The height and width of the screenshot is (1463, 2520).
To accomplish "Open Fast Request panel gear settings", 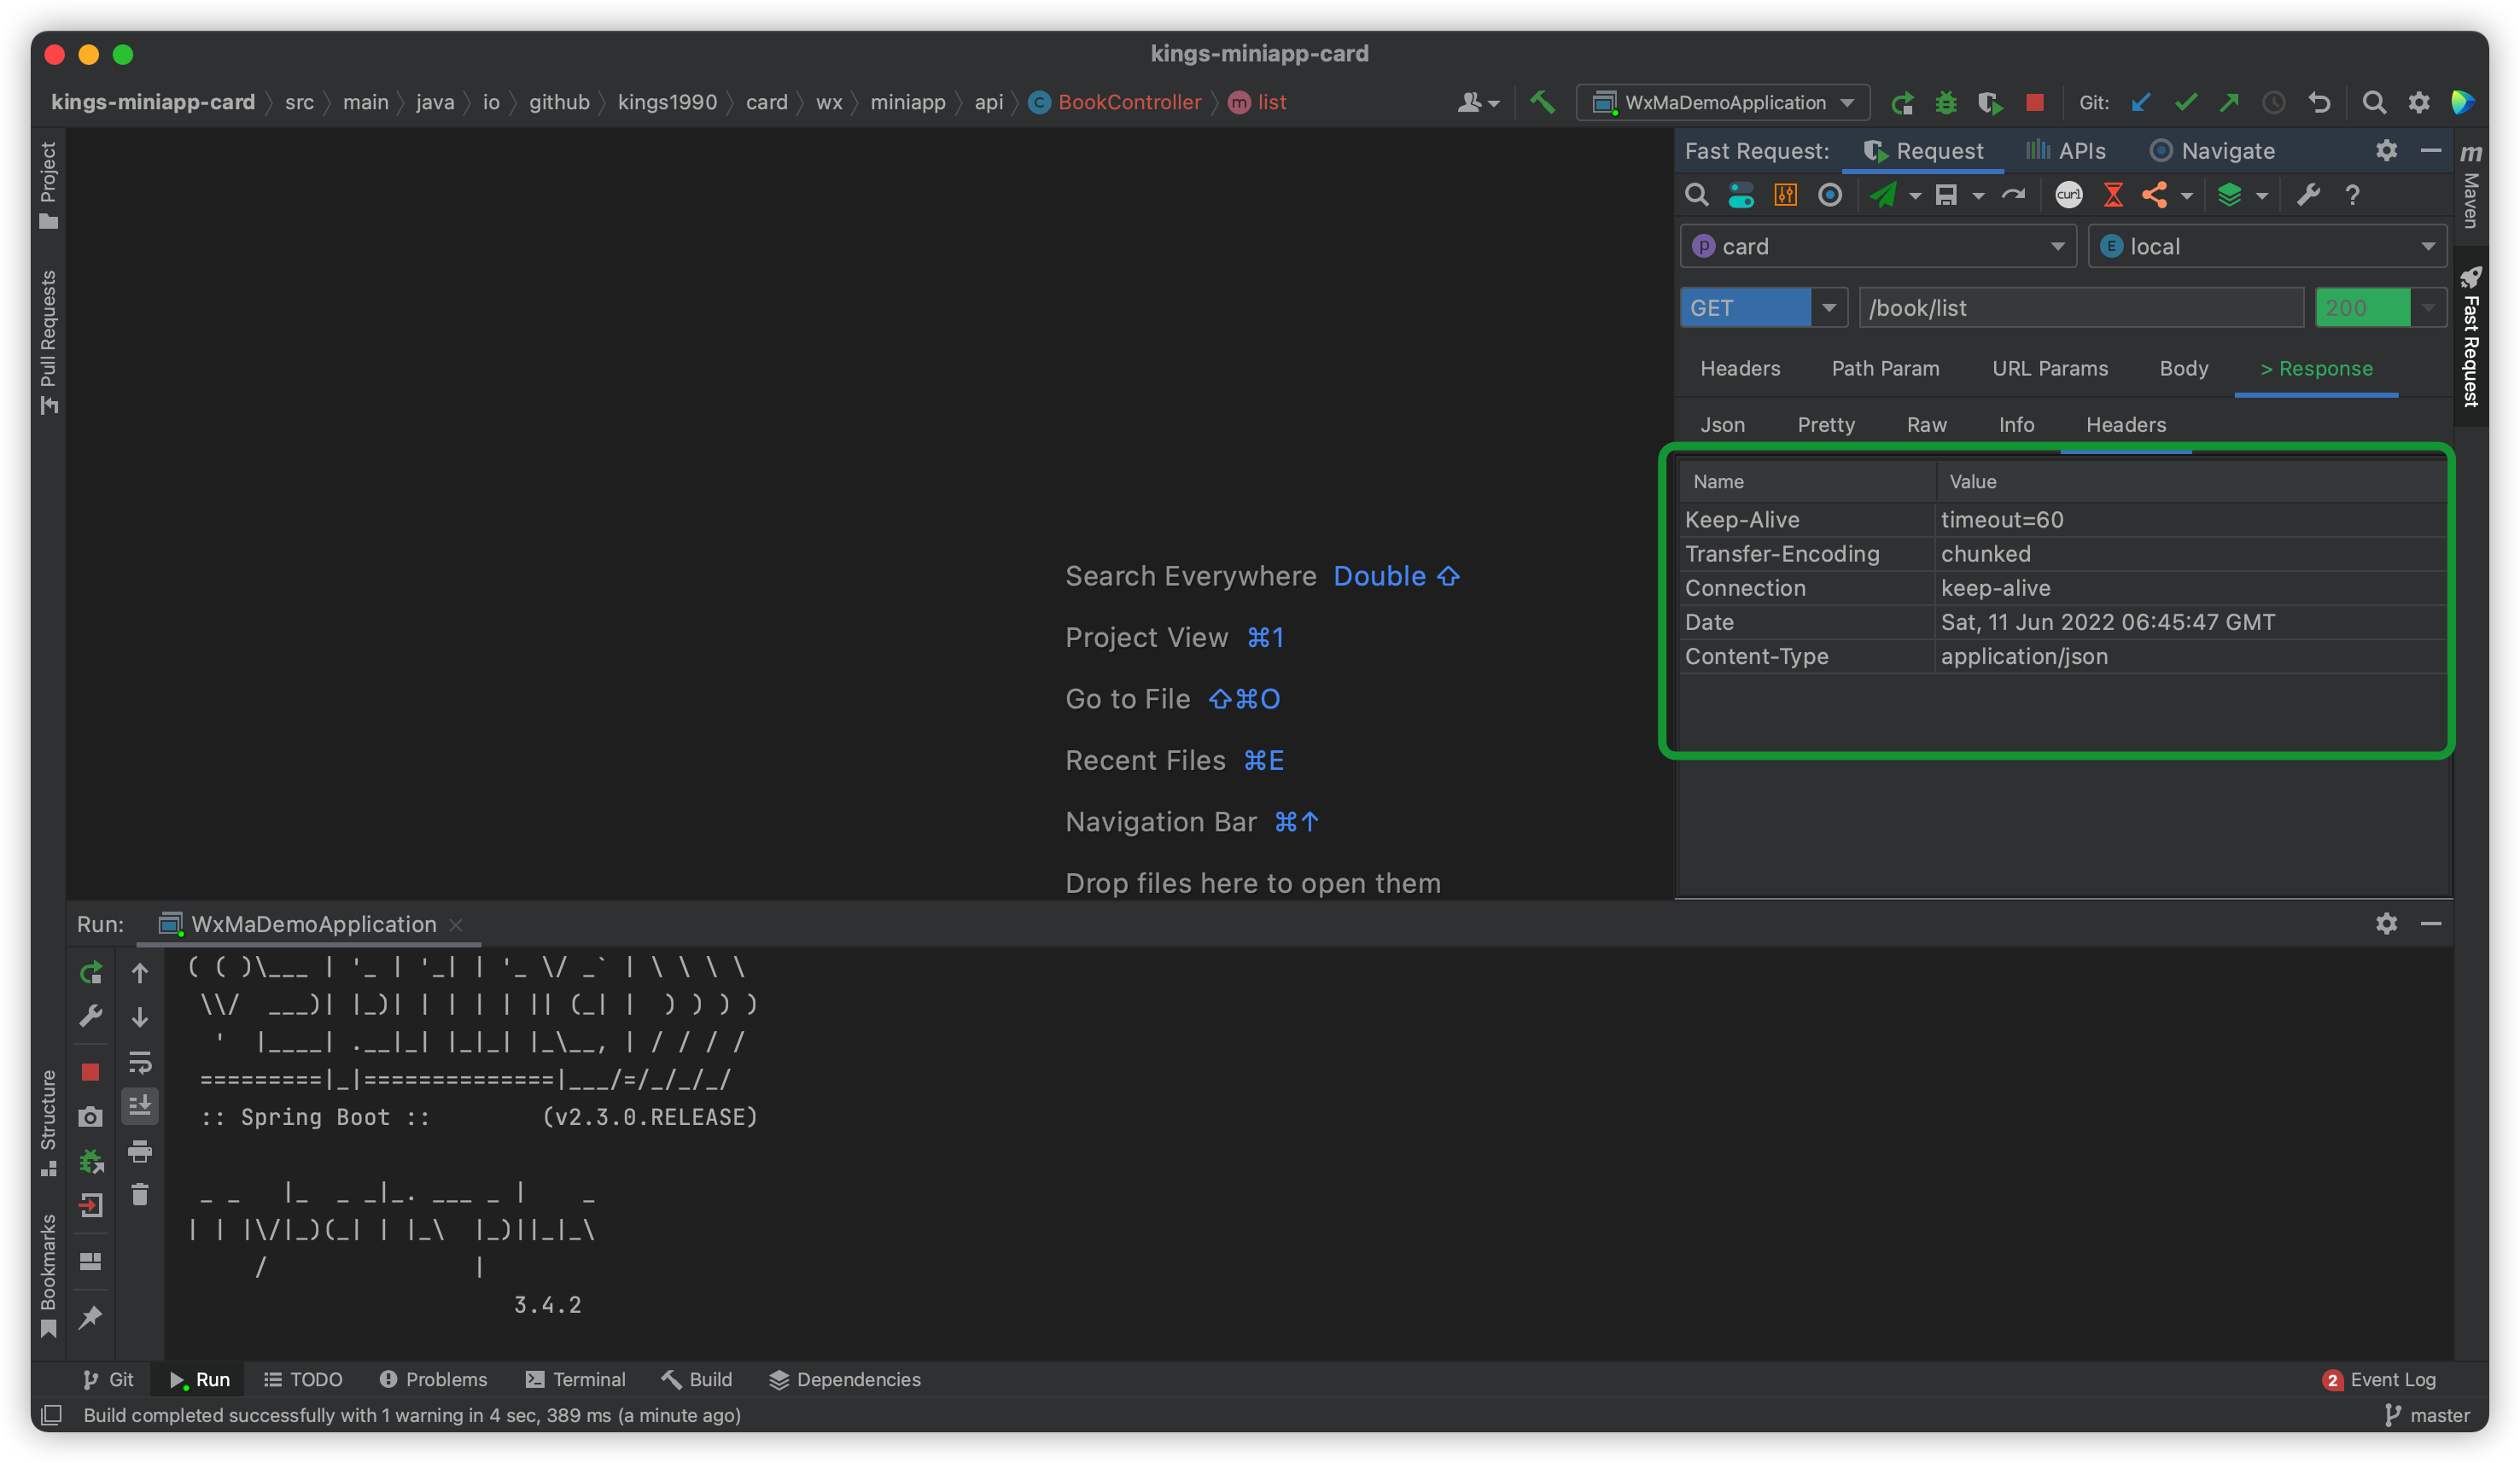I will click(2386, 151).
